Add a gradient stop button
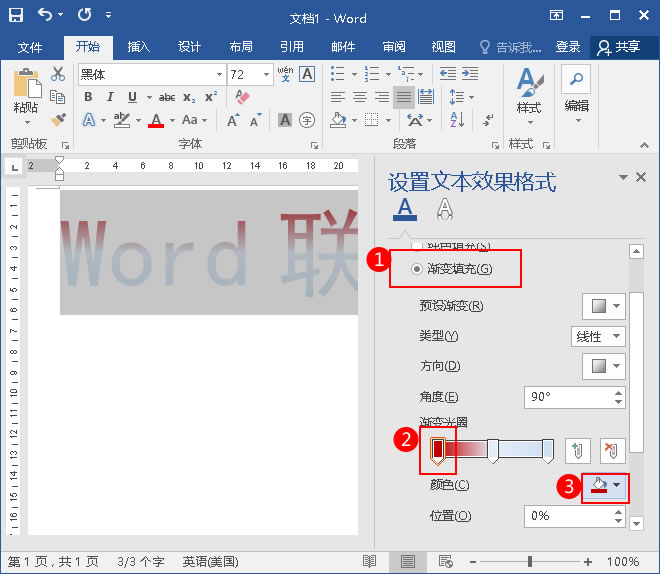 pyautogui.click(x=577, y=450)
